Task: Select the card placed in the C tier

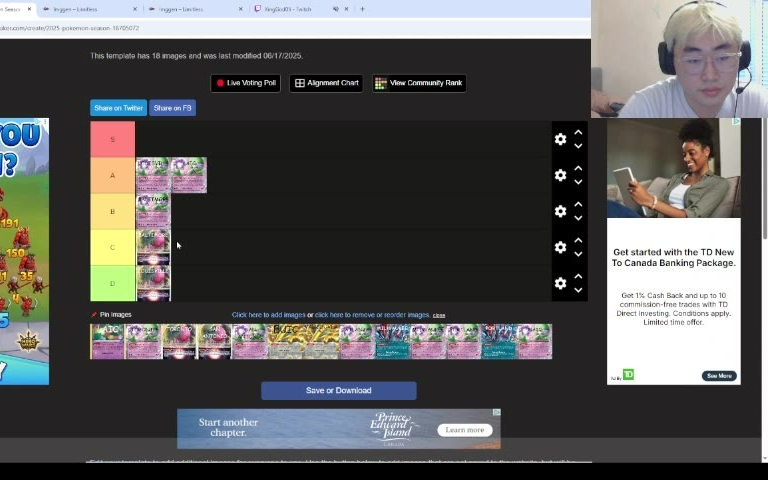Action: pos(153,247)
